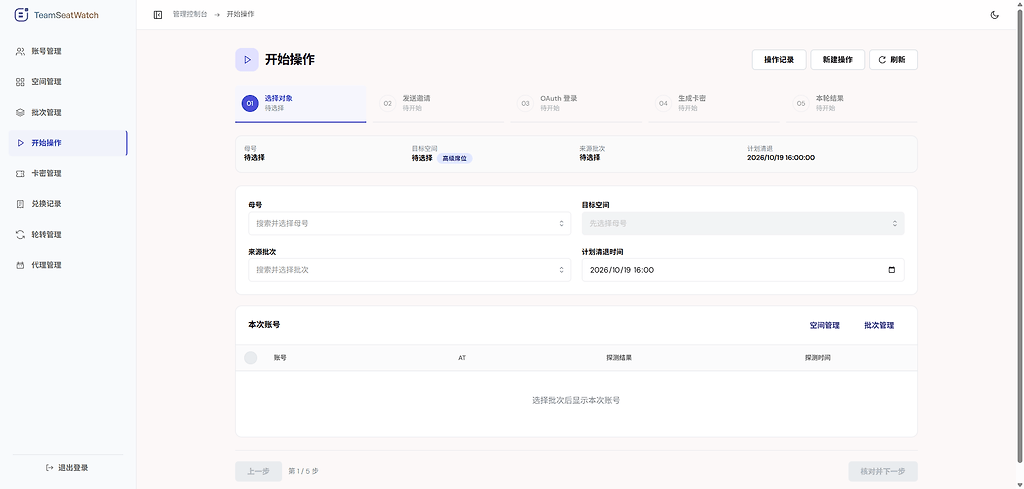The height and width of the screenshot is (489, 1024).
Task: Click the TeamSeatWatch logo icon
Action: click(x=22, y=14)
